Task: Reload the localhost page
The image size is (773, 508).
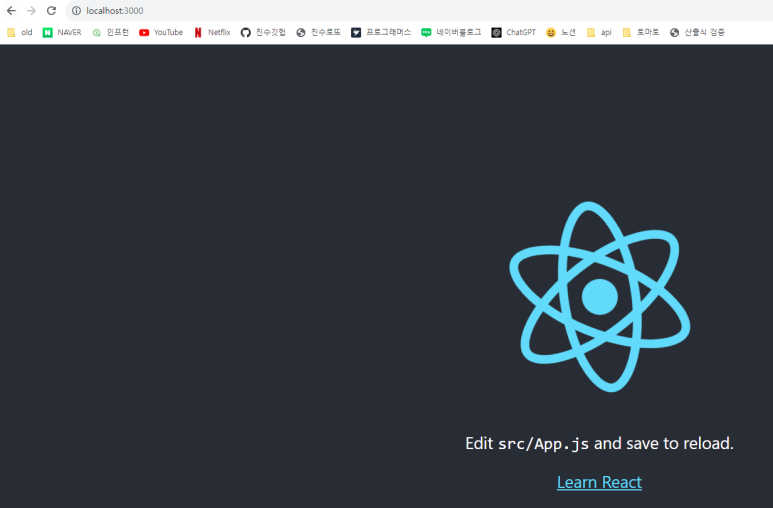Action: tap(51, 10)
